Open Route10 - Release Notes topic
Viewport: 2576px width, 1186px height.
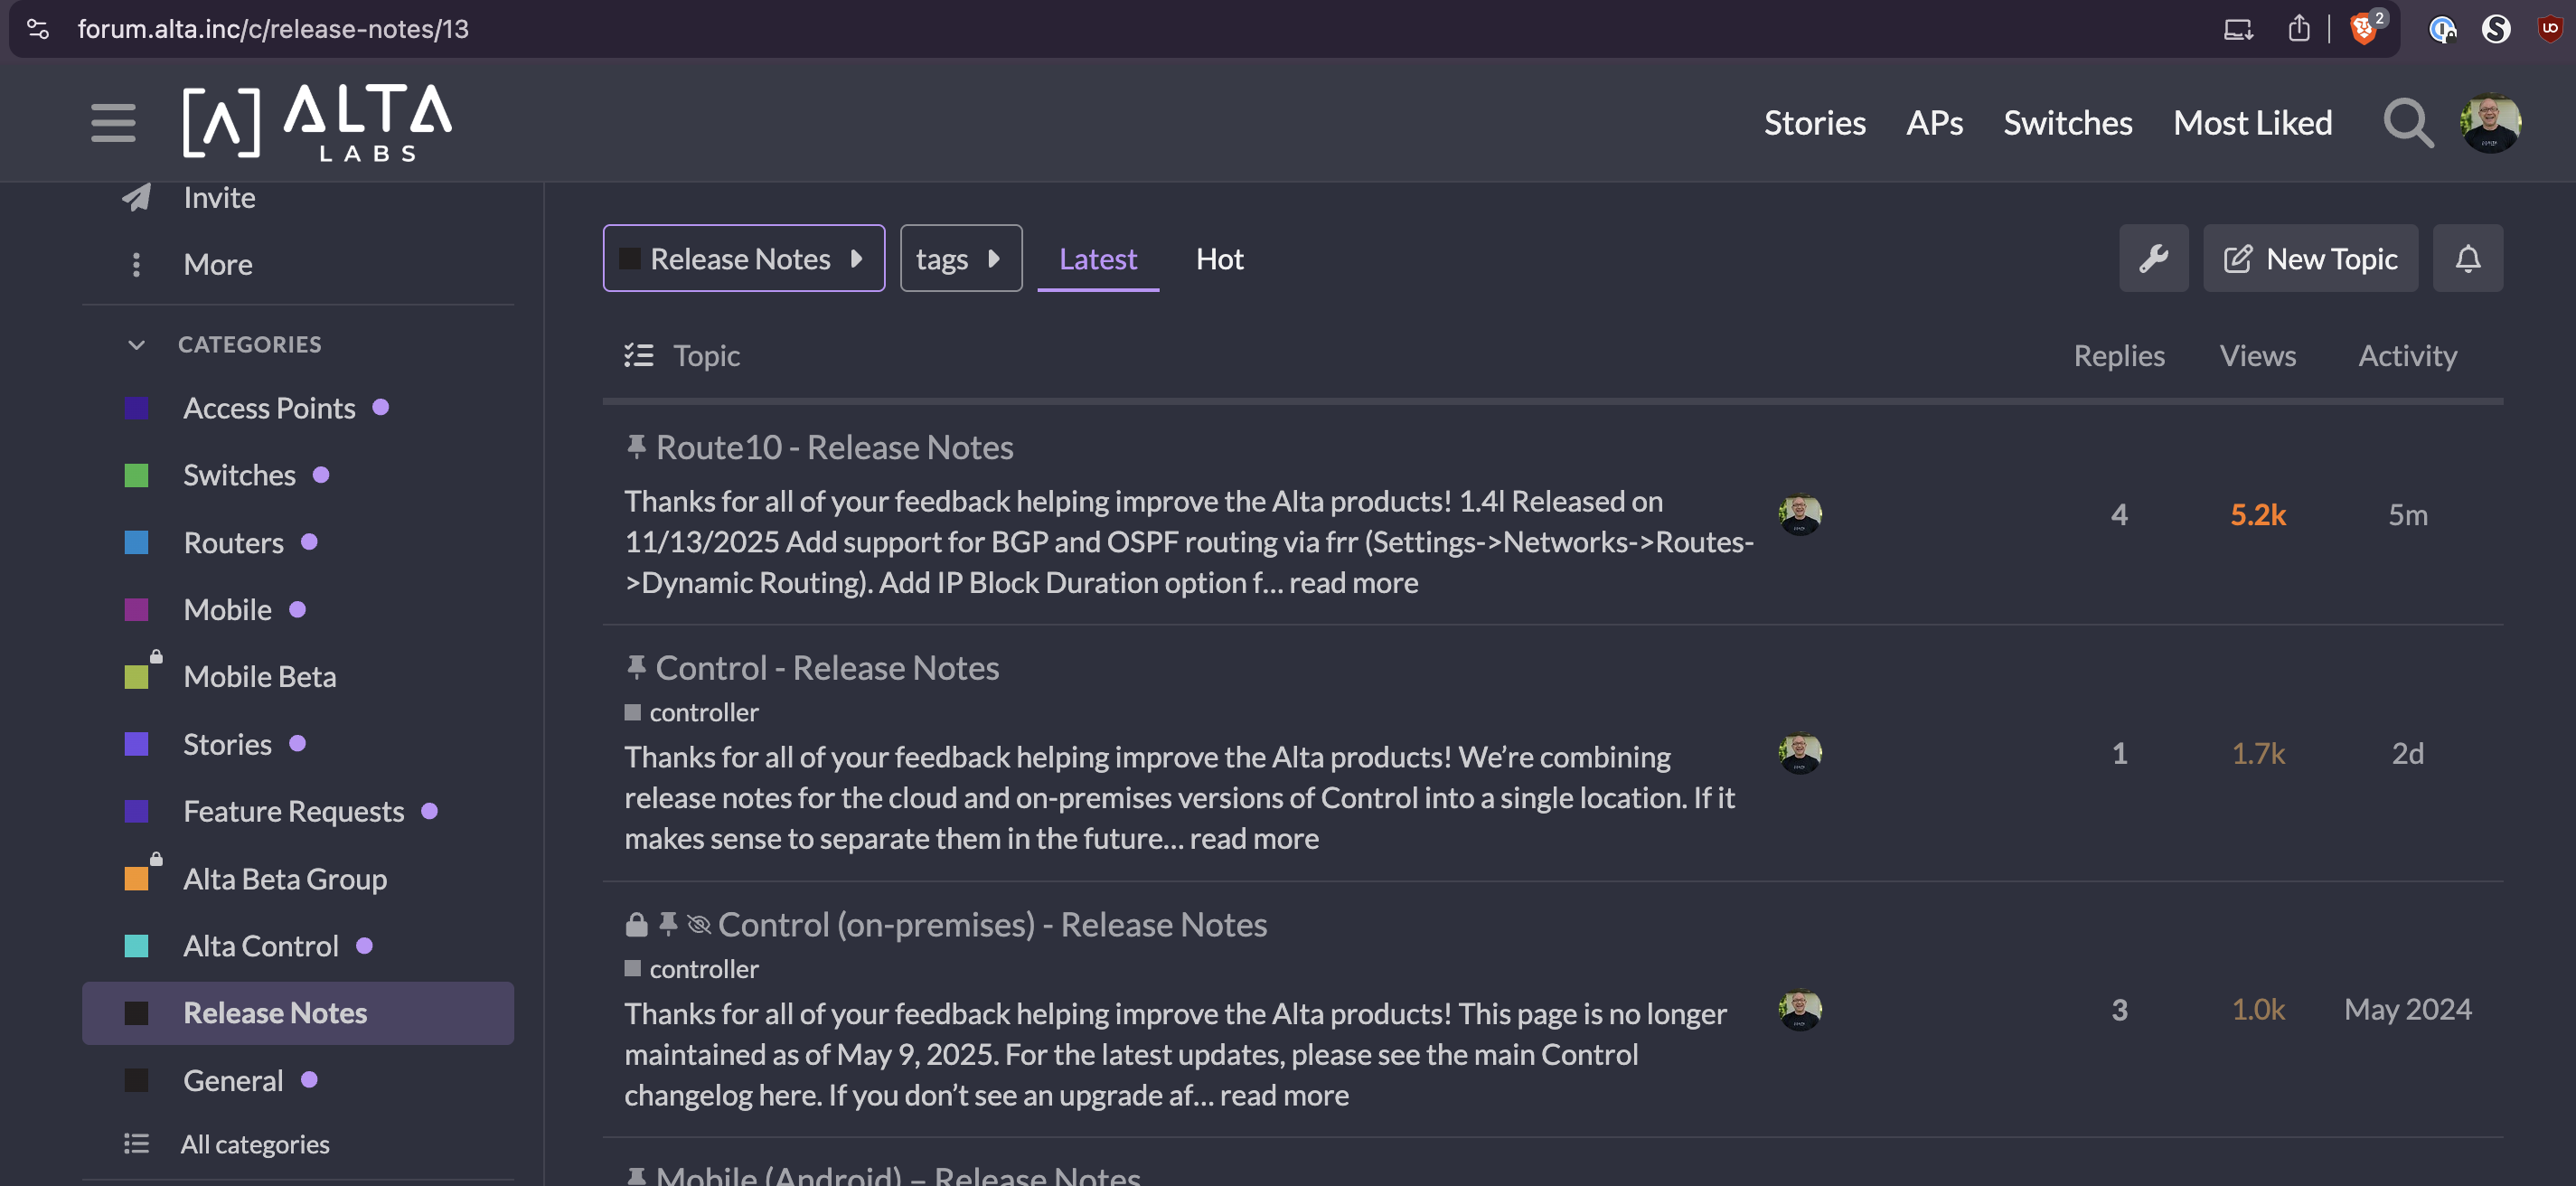coord(834,447)
